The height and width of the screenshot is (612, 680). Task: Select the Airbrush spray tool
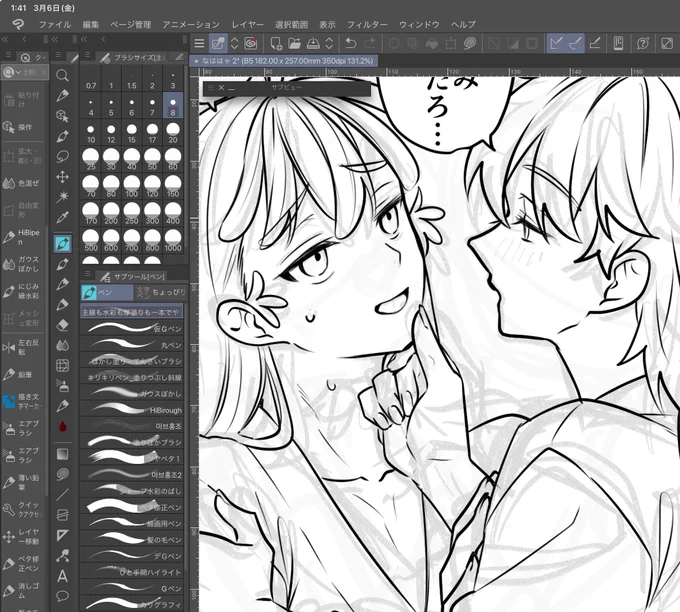click(62, 386)
